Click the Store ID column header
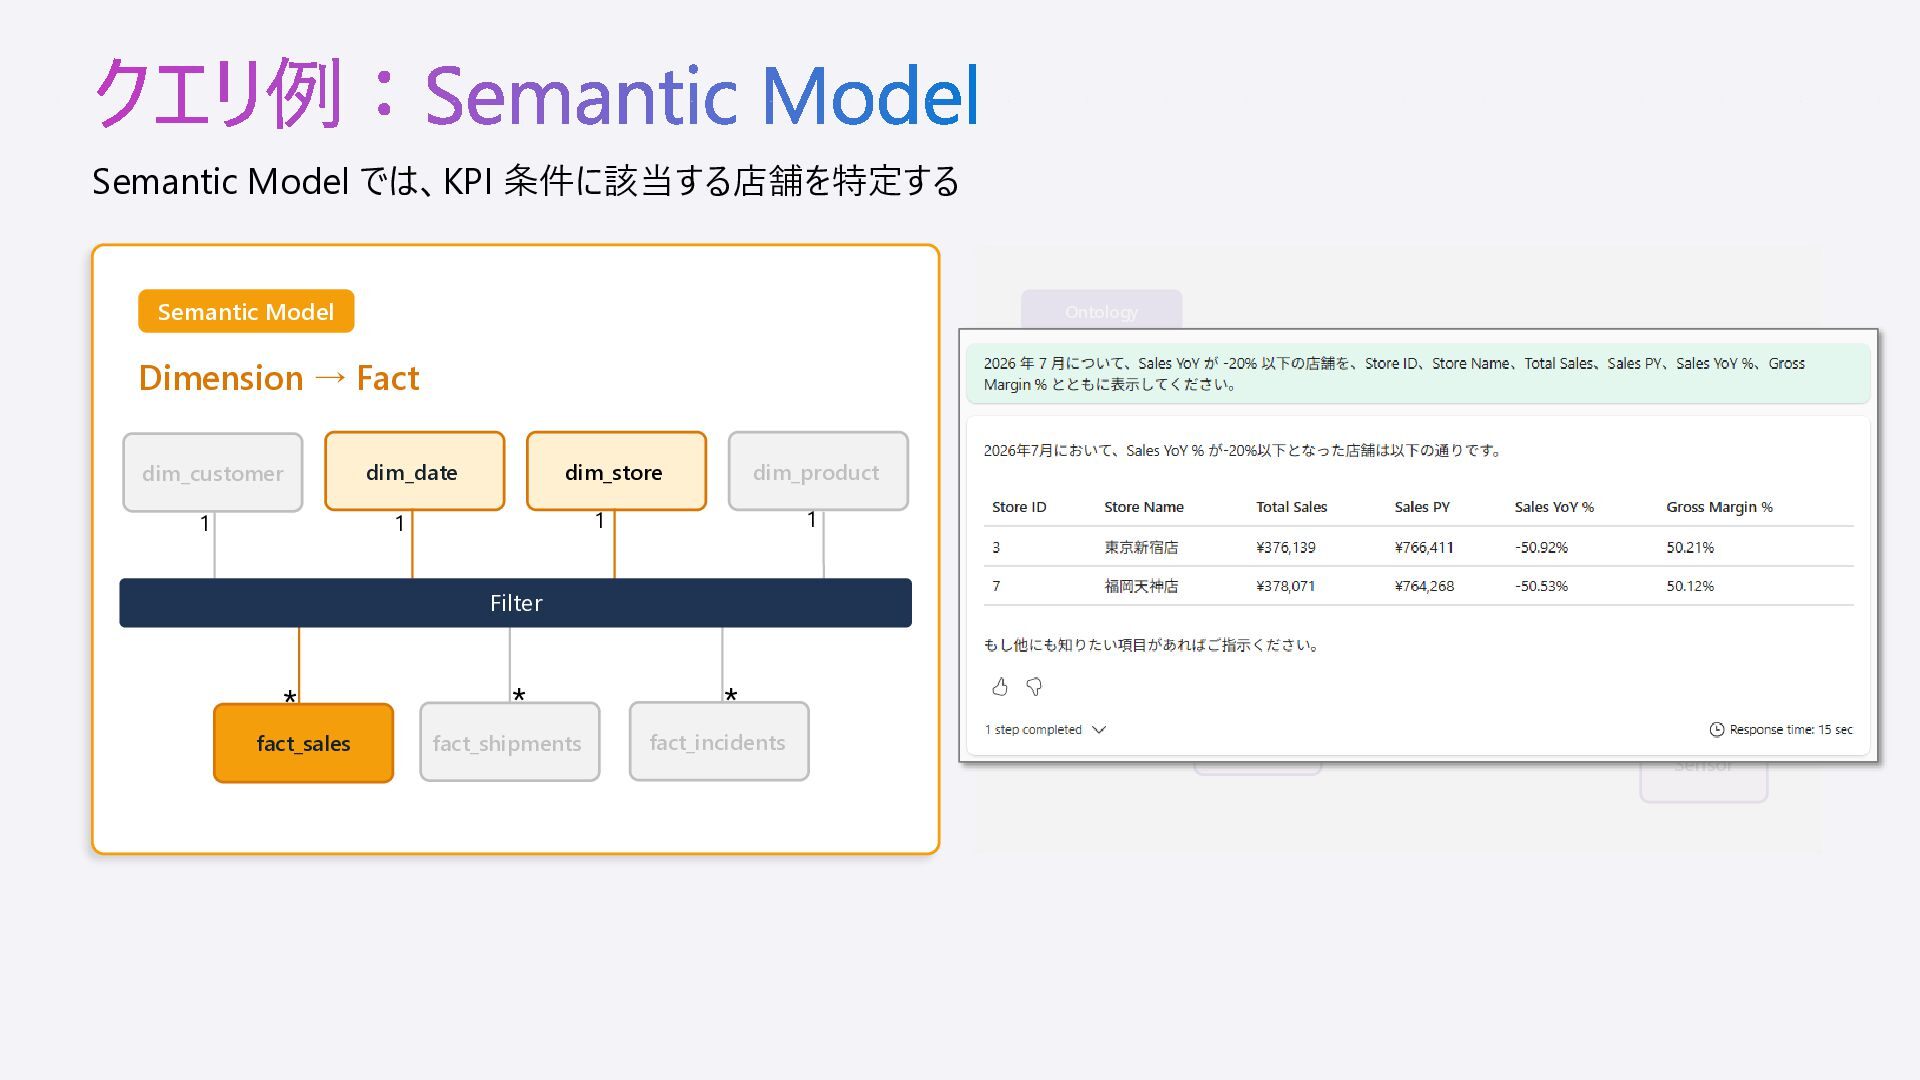This screenshot has width=1920, height=1080. [1019, 507]
